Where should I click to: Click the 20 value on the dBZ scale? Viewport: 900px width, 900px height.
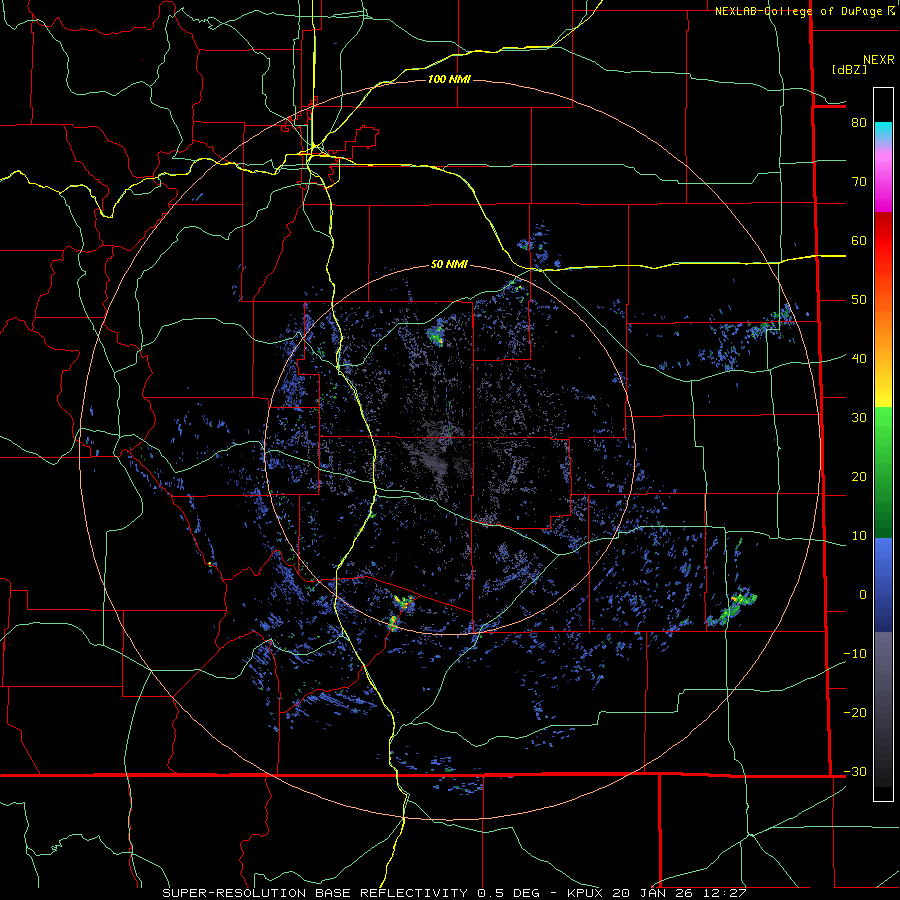click(x=859, y=476)
